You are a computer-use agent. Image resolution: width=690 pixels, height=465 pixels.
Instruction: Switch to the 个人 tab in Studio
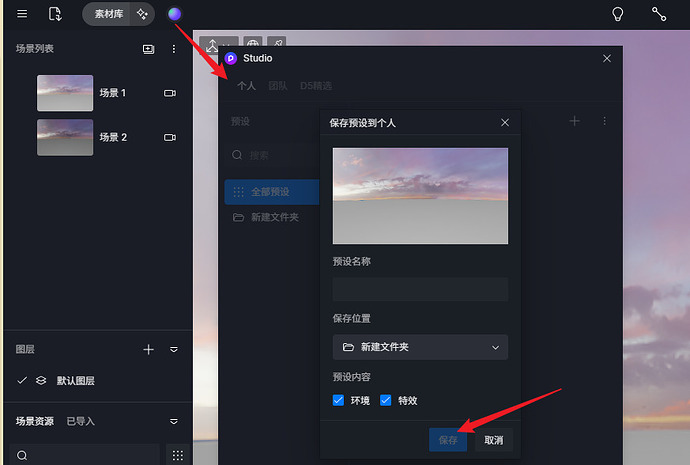point(246,86)
